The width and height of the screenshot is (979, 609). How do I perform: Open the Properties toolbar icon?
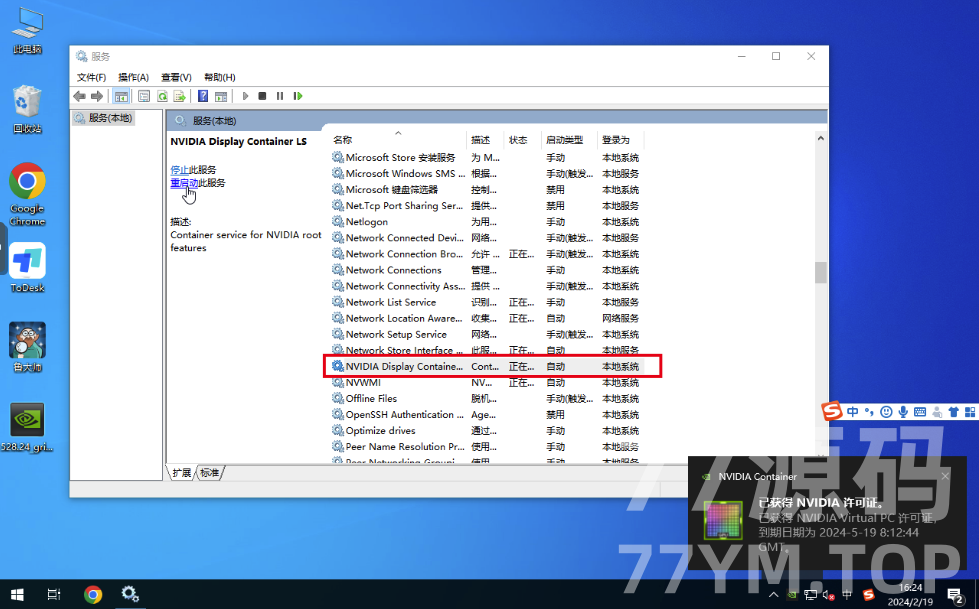(144, 96)
